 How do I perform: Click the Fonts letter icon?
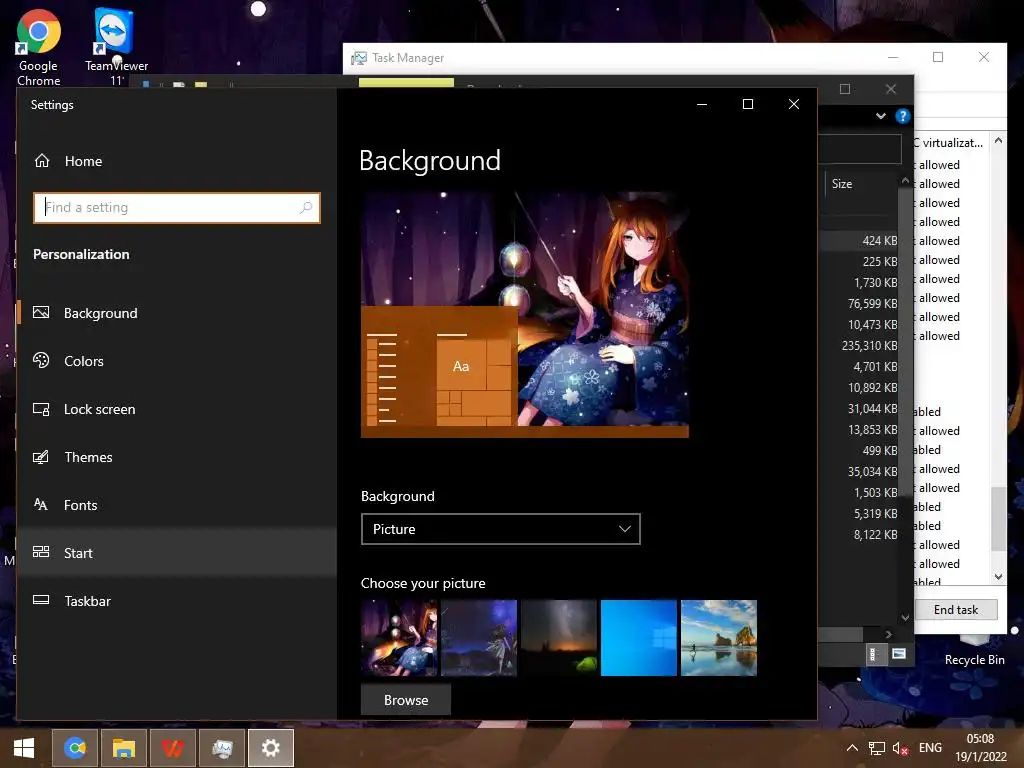click(x=40, y=504)
